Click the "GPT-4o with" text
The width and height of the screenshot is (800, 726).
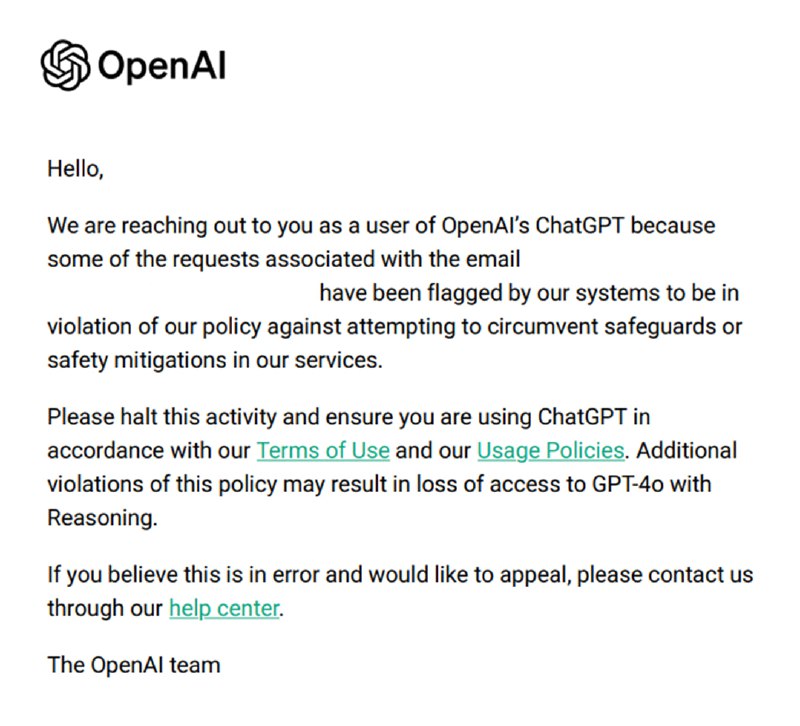(x=651, y=485)
